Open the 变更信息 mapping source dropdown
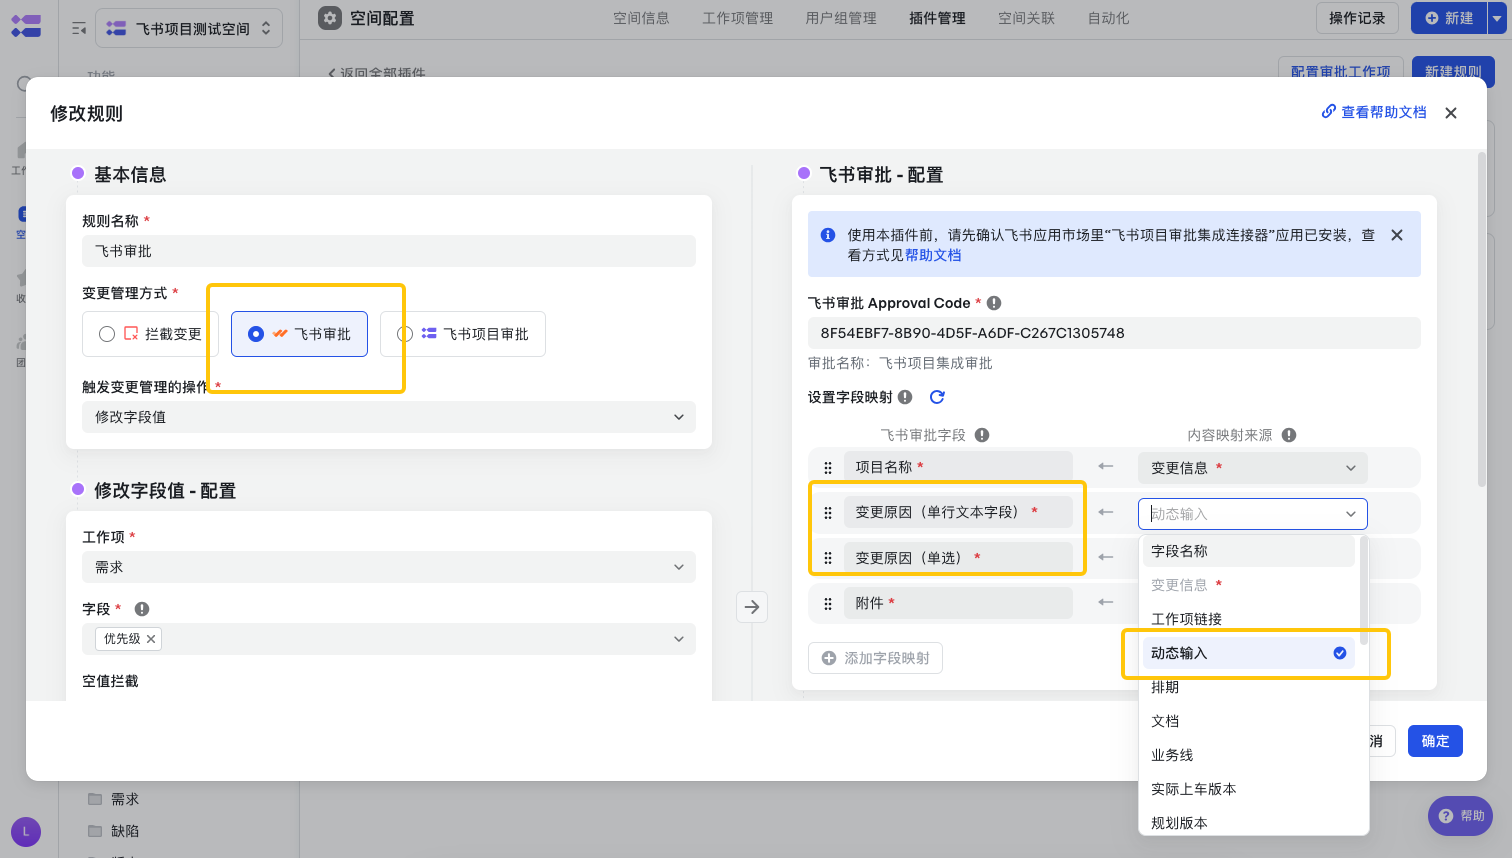The width and height of the screenshot is (1512, 858). (1253, 468)
